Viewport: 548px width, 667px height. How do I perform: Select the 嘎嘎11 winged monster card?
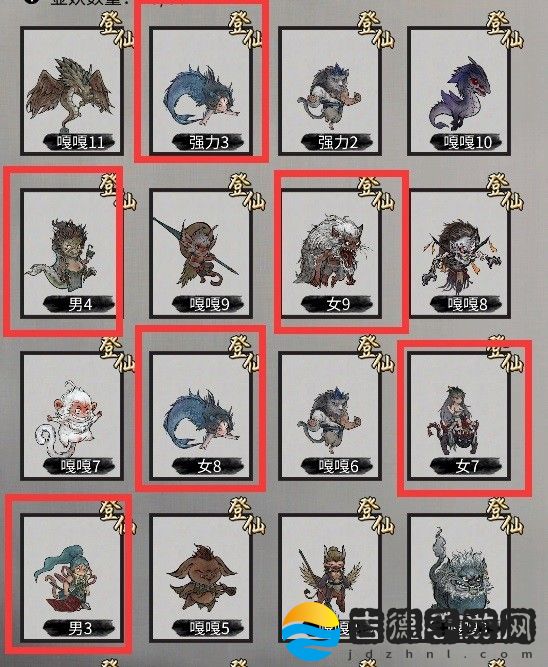[x=72, y=91]
